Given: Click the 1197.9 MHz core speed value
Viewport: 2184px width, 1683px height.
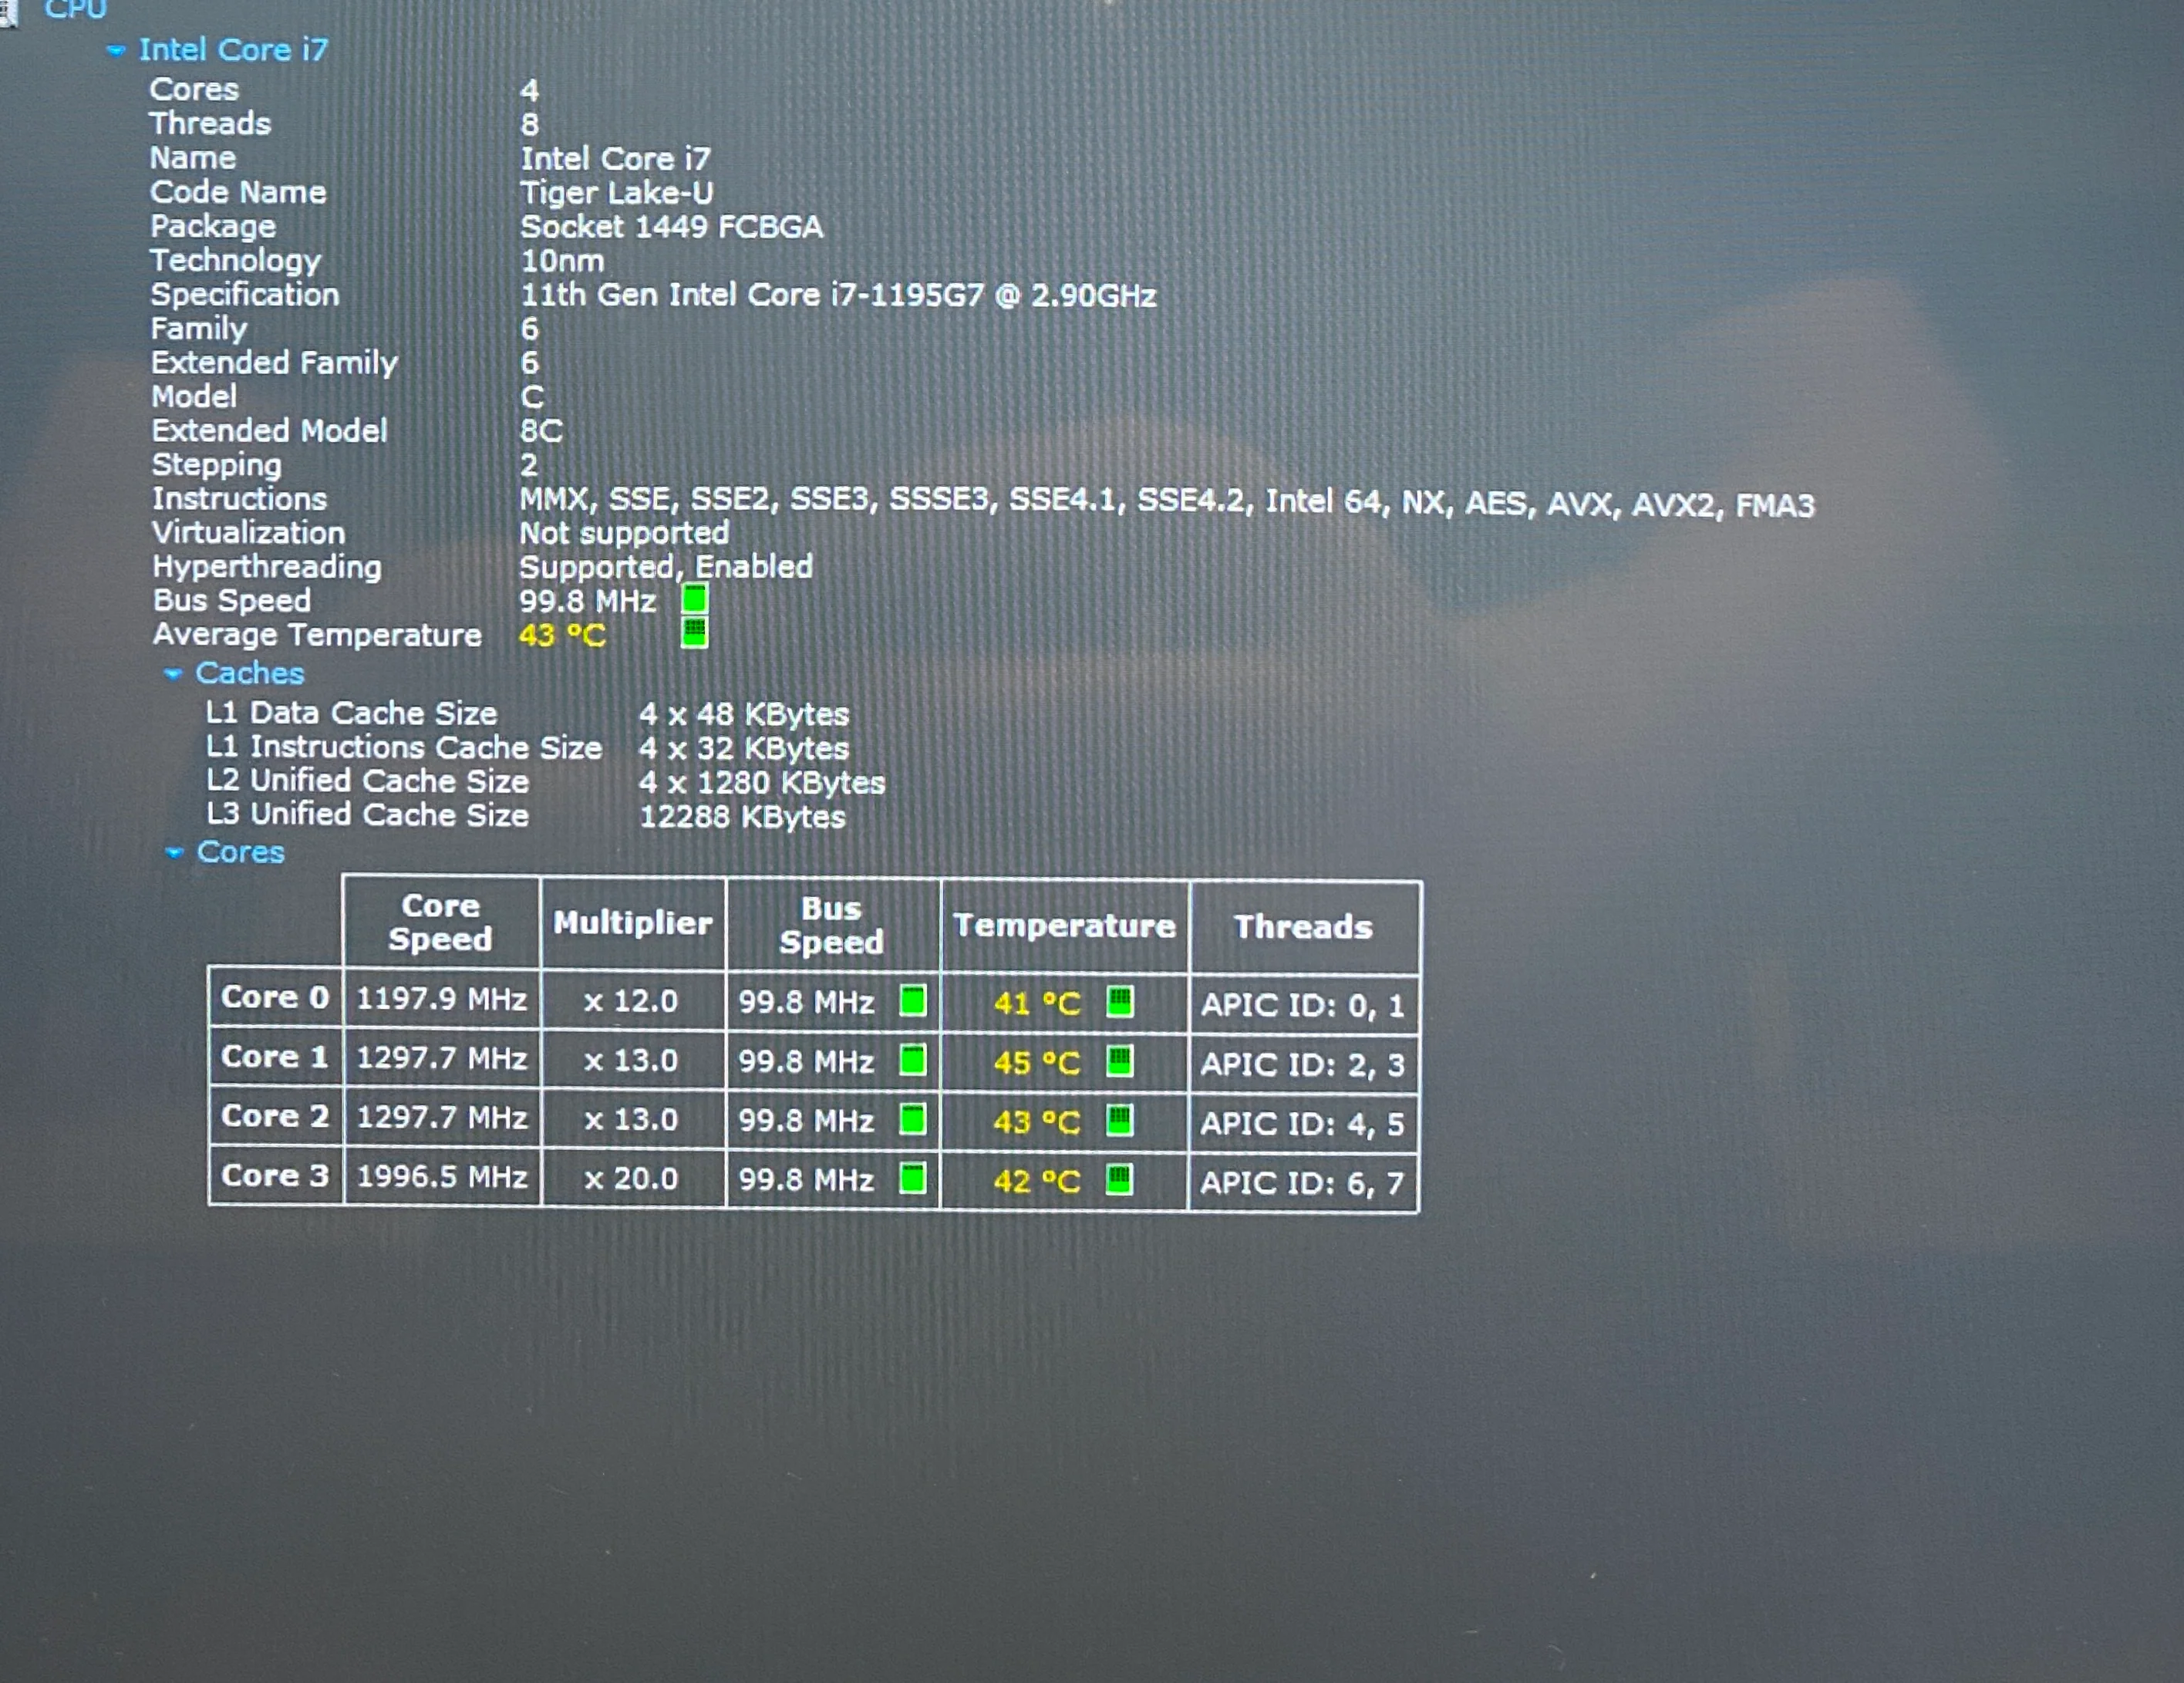Looking at the screenshot, I should (x=441, y=999).
